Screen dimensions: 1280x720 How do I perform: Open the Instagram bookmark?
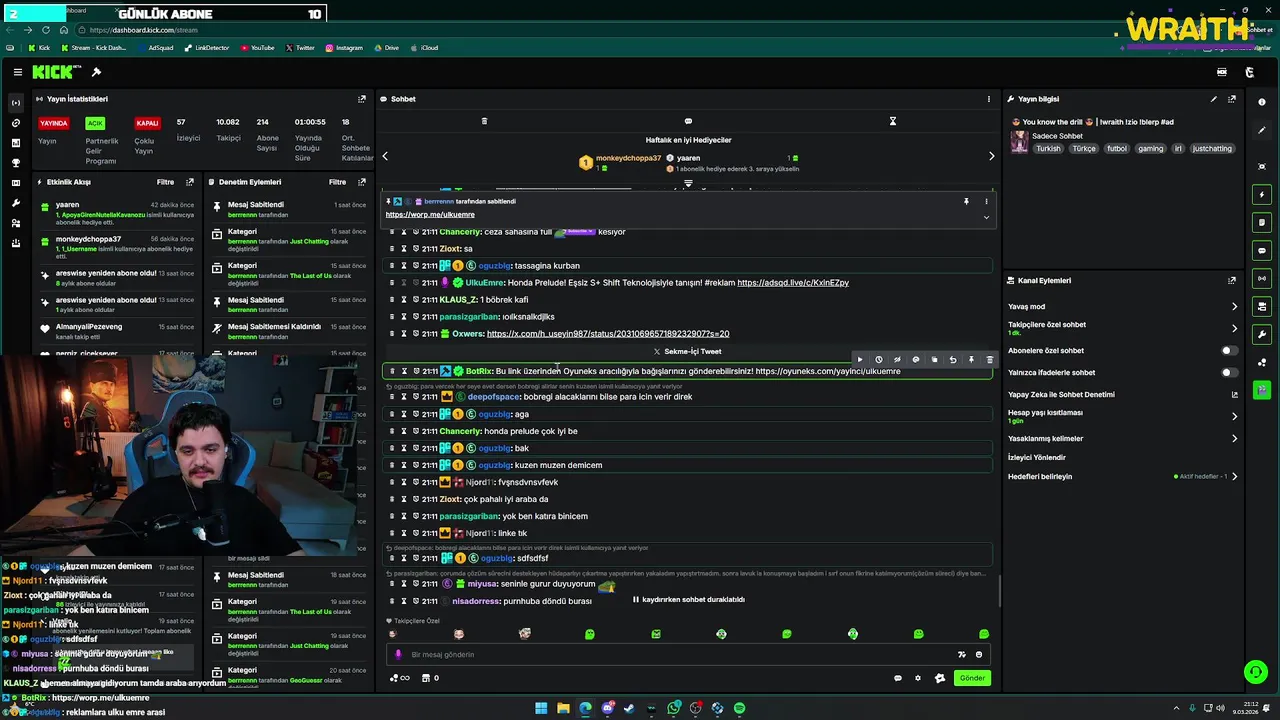tap(344, 48)
